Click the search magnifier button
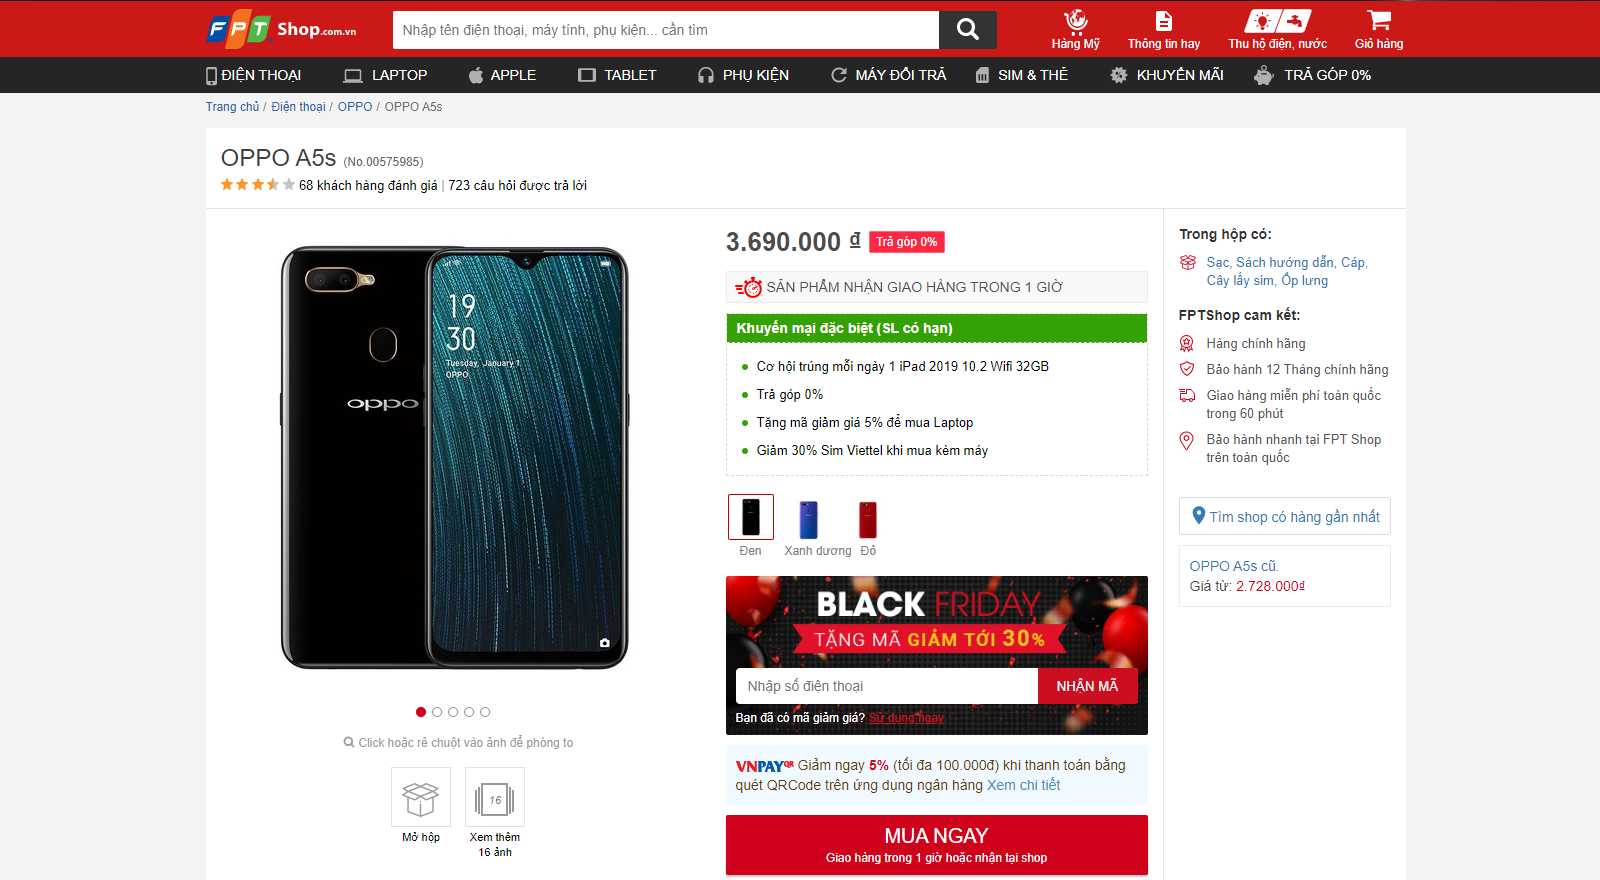Image resolution: width=1600 pixels, height=880 pixels. click(x=967, y=30)
